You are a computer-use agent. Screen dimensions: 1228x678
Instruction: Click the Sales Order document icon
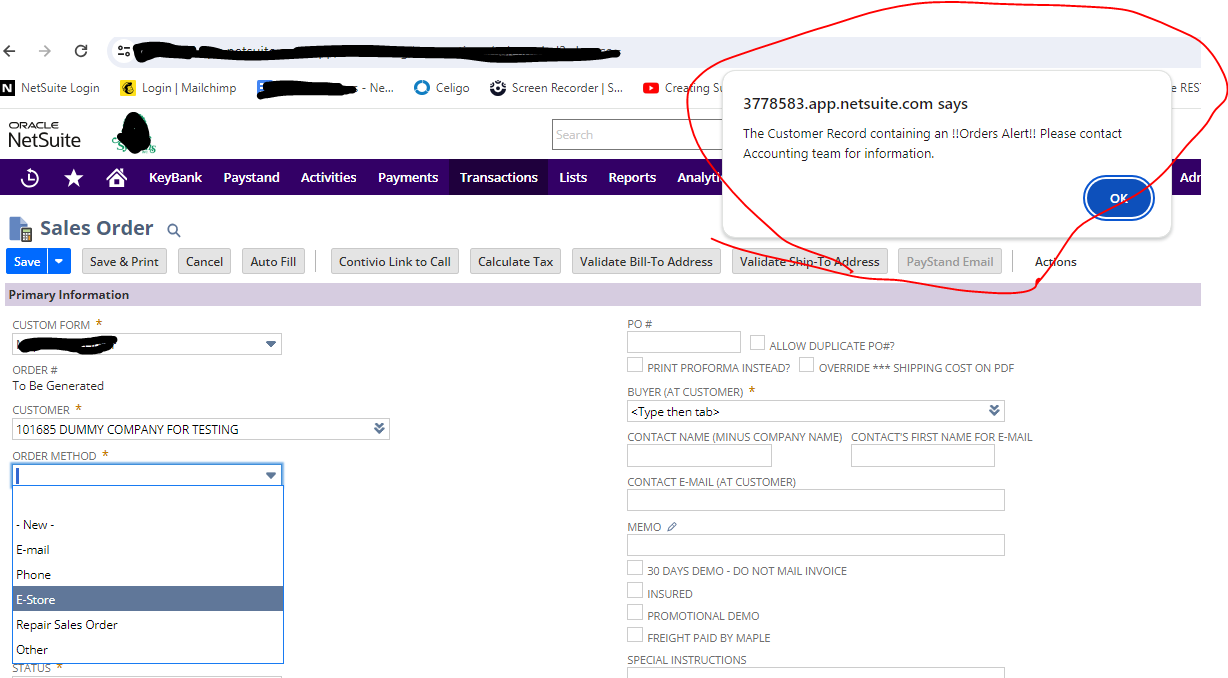click(20, 229)
